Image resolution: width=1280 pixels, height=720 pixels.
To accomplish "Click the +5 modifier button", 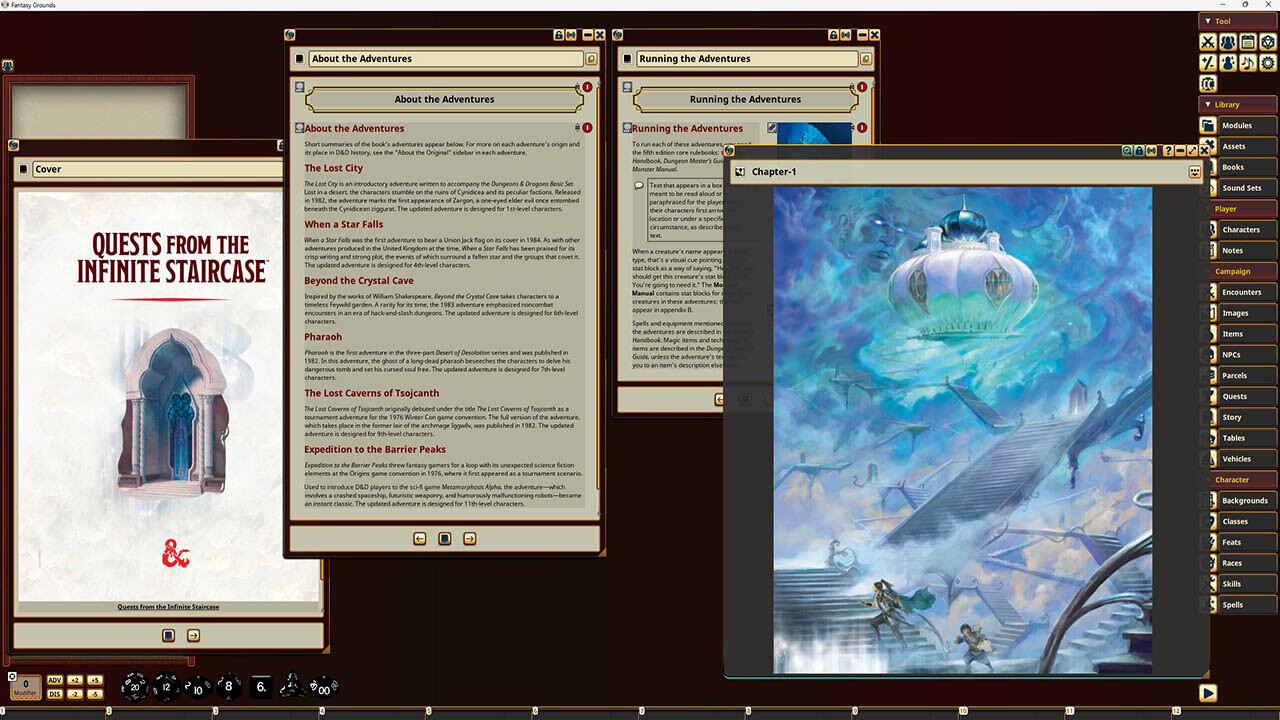I will 94,680.
